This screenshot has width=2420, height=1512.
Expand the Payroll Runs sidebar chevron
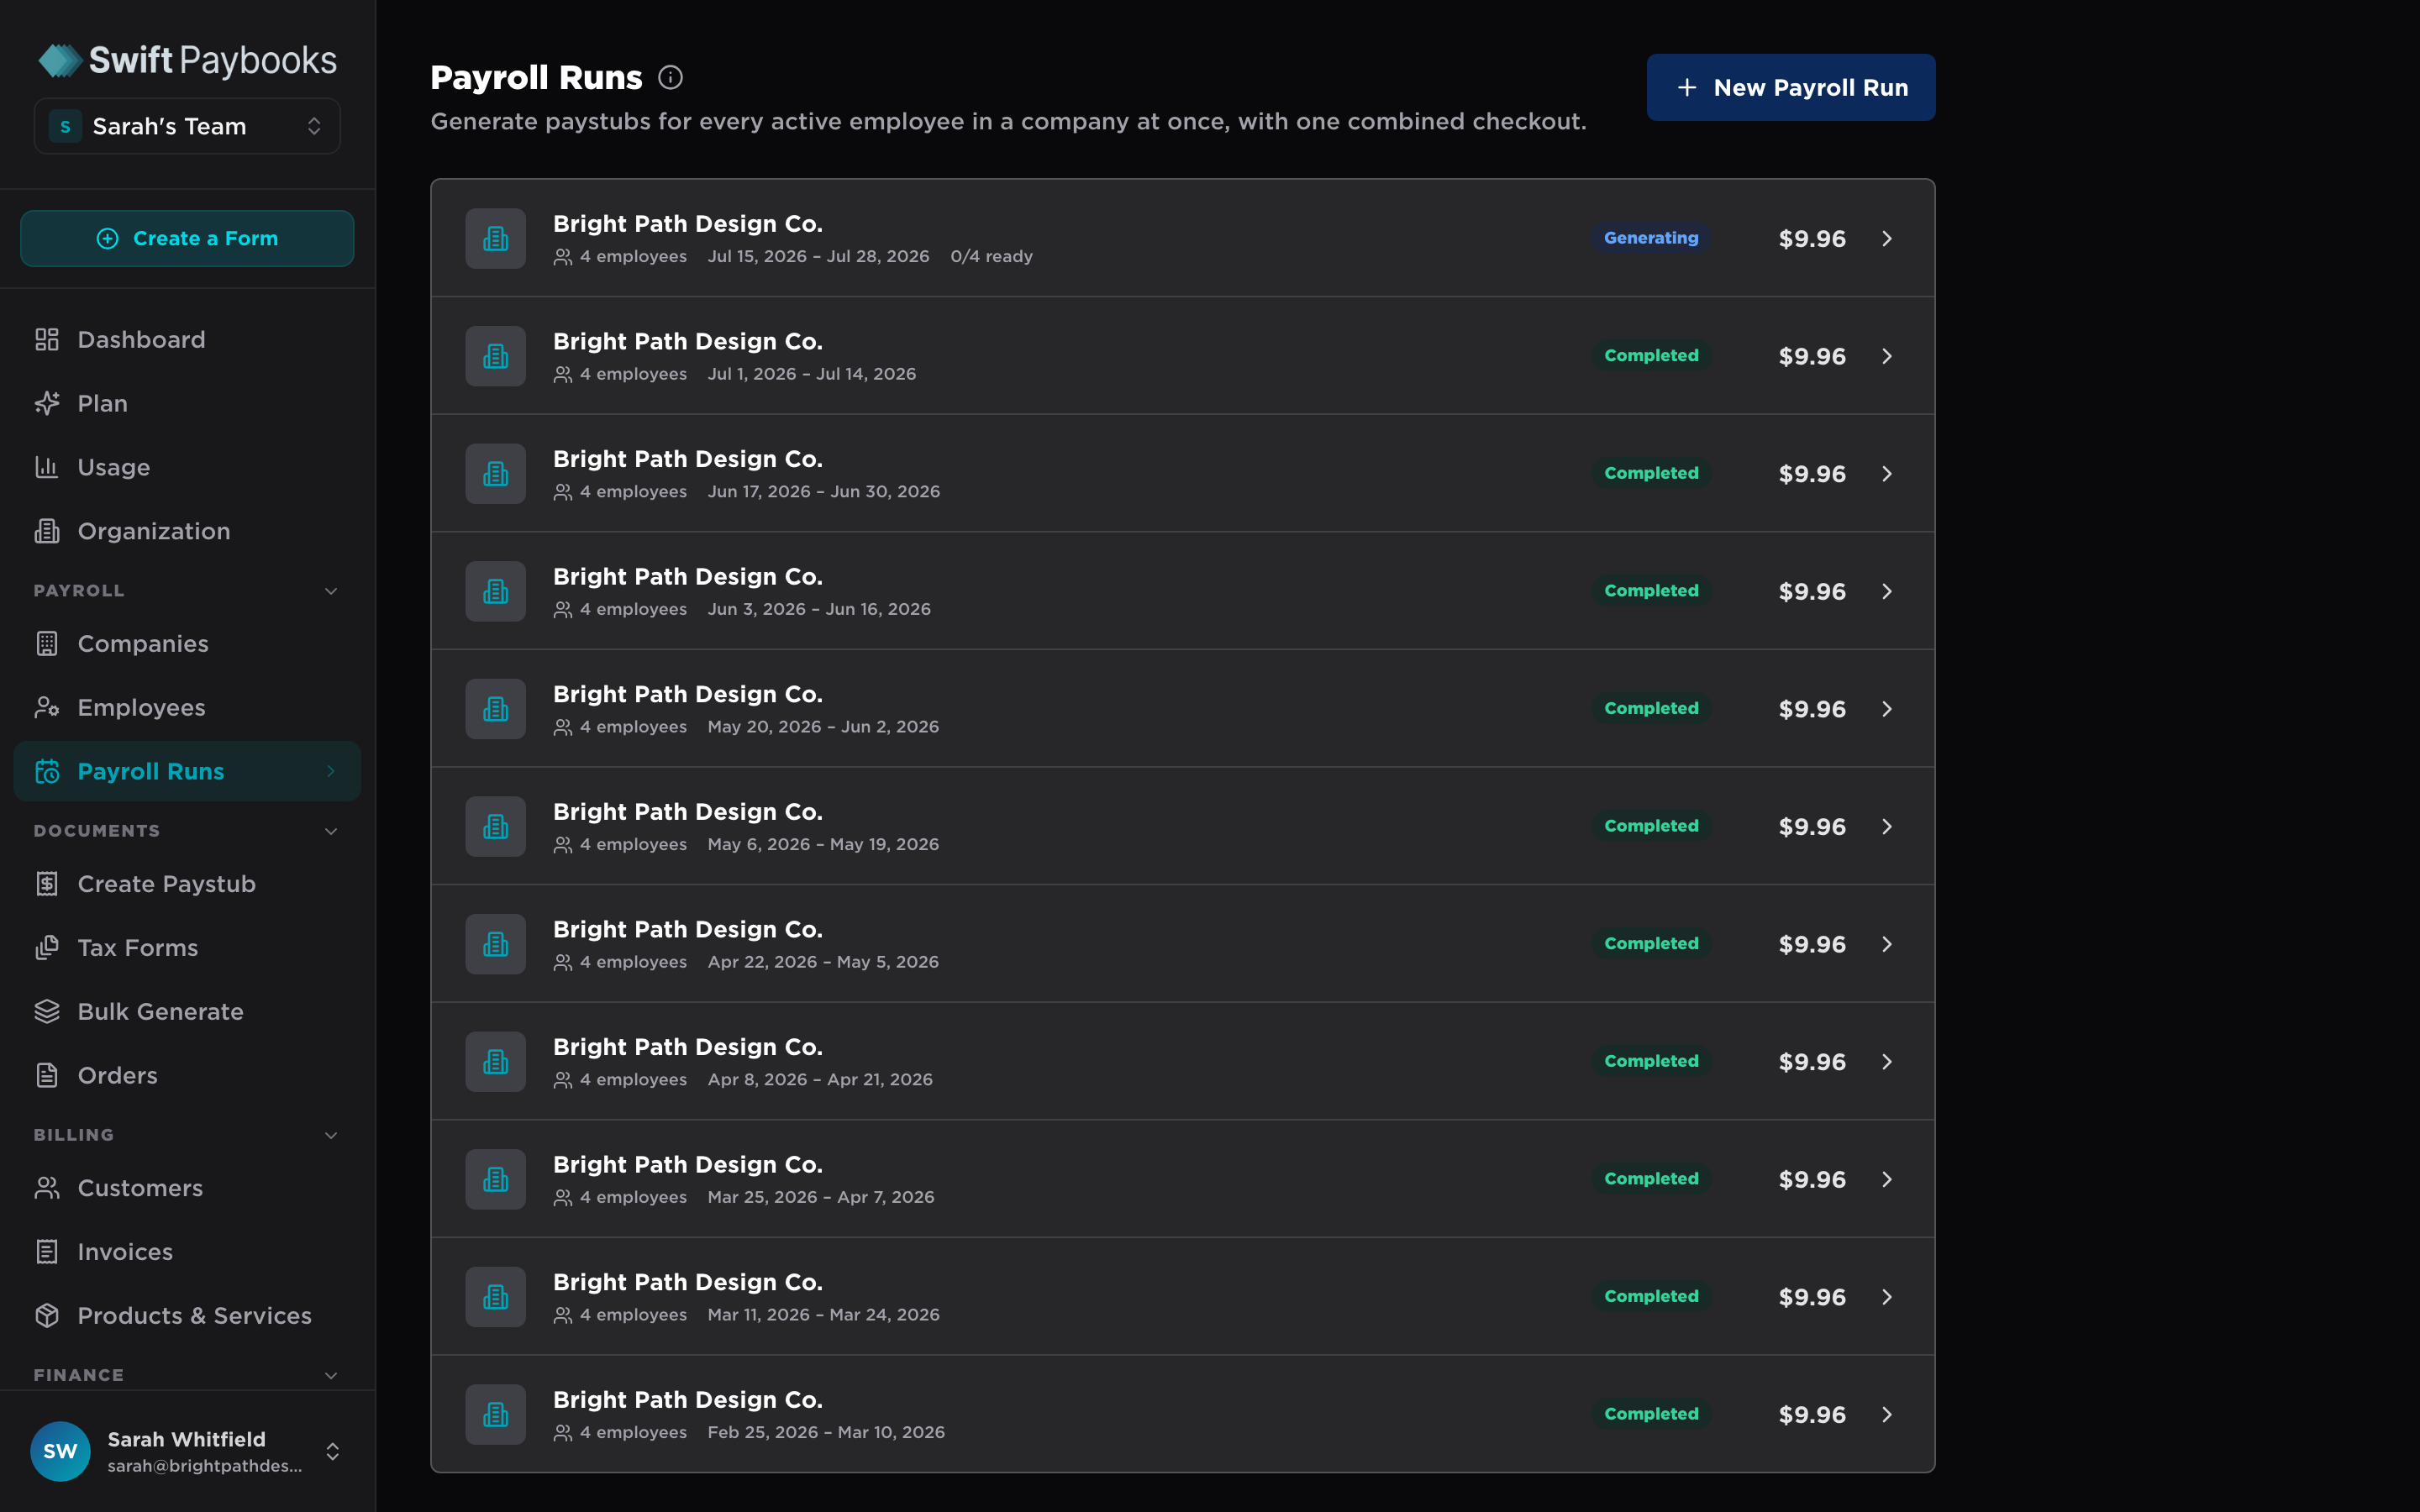(331, 771)
